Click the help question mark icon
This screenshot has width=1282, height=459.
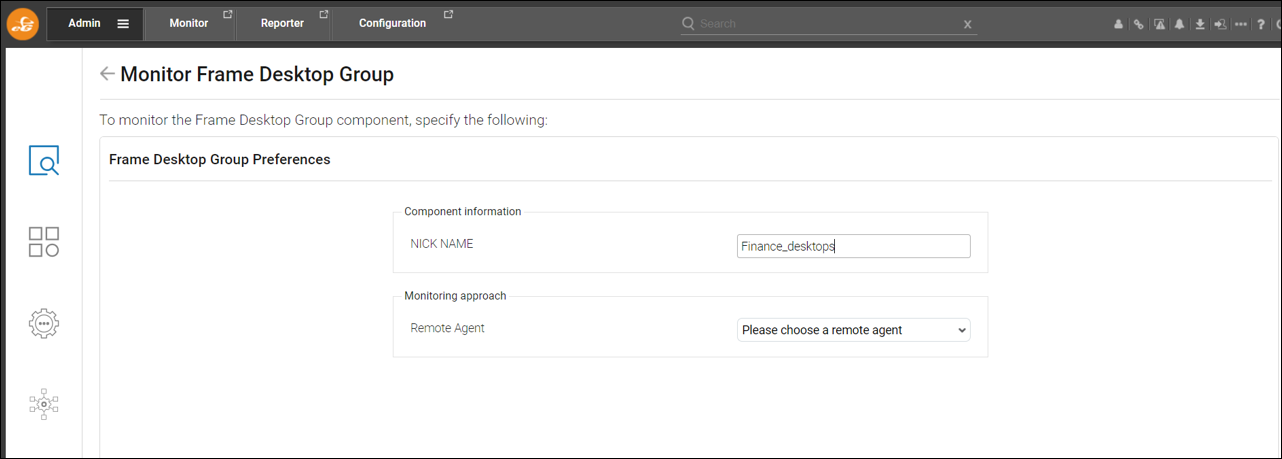click(x=1261, y=24)
